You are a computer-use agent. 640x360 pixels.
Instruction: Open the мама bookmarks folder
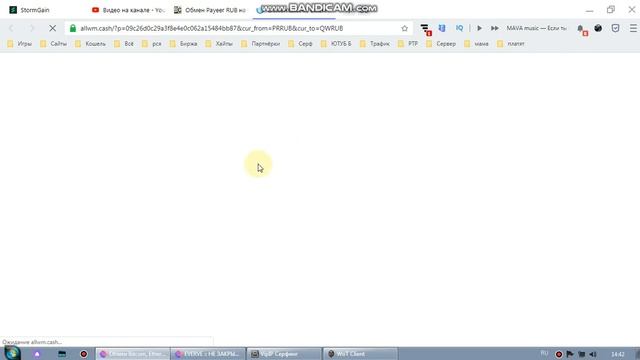[x=476, y=44]
